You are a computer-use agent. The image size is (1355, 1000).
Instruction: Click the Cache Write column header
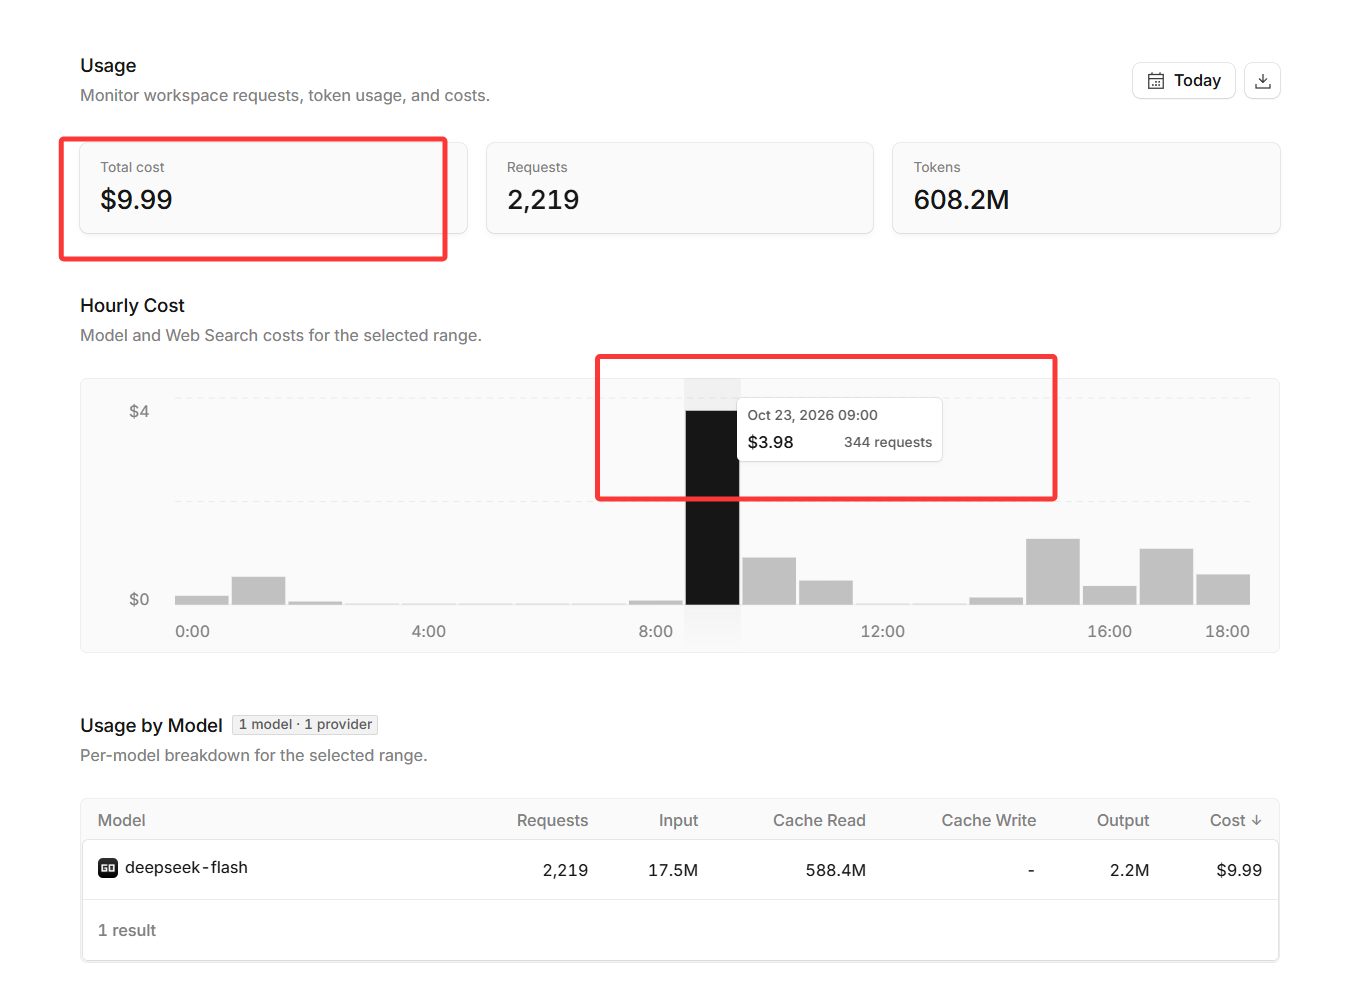coord(988,820)
